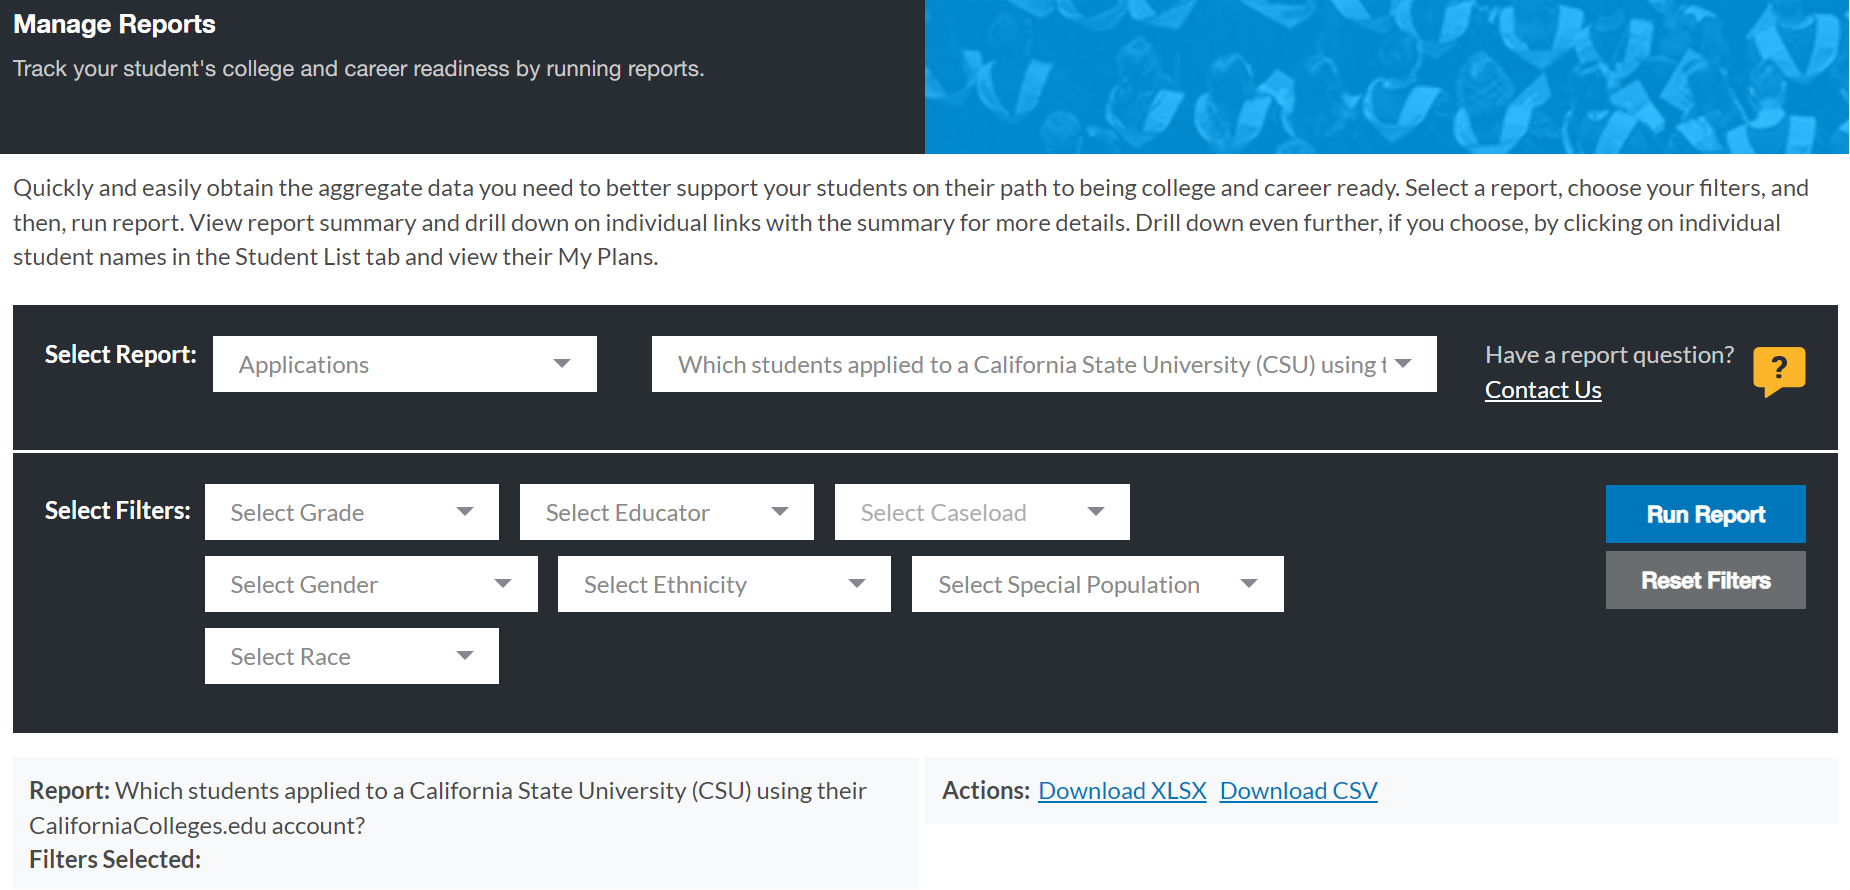Click the 'Track your student's college' subtitle
1850x890 pixels.
point(358,69)
